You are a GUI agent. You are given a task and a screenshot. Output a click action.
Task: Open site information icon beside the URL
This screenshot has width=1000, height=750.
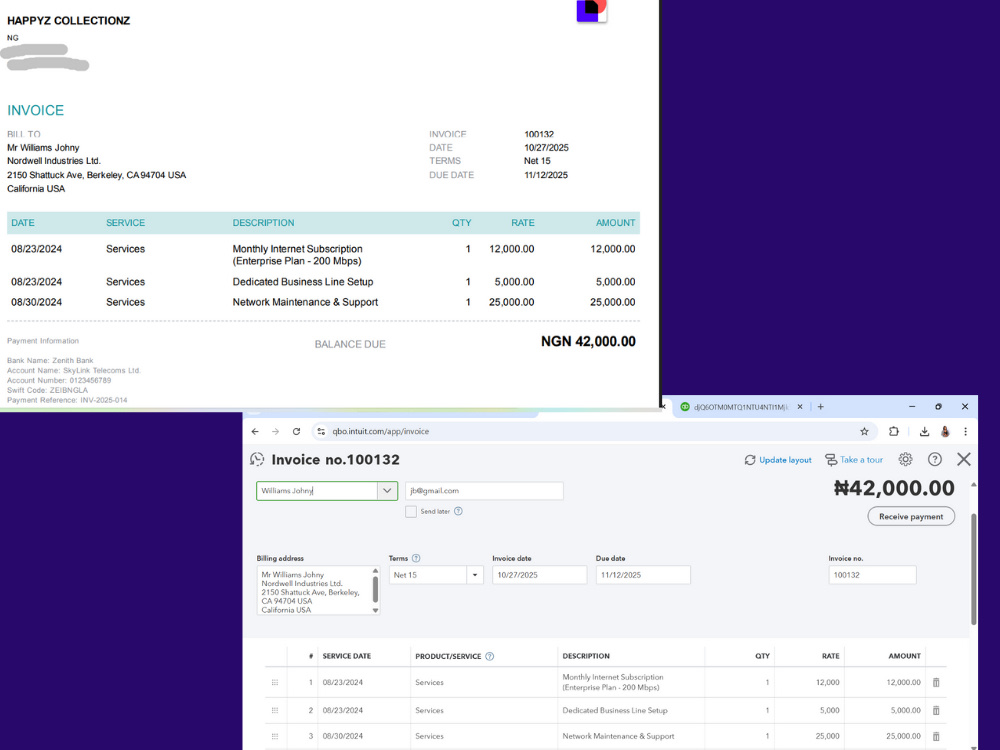(x=321, y=432)
